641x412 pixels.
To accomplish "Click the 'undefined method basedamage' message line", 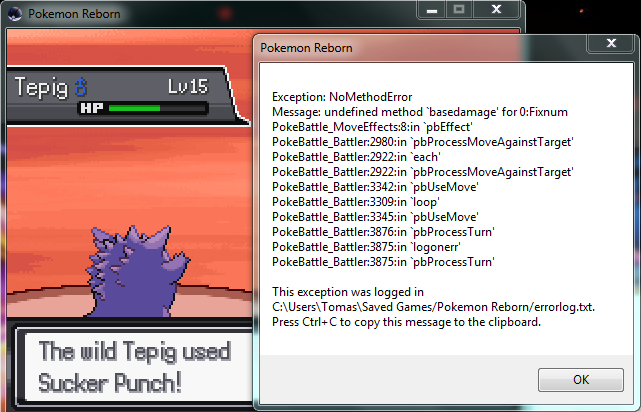I will pyautogui.click(x=420, y=112).
